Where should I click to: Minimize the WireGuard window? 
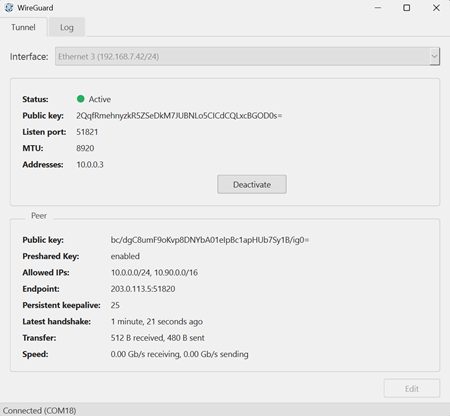click(x=378, y=8)
